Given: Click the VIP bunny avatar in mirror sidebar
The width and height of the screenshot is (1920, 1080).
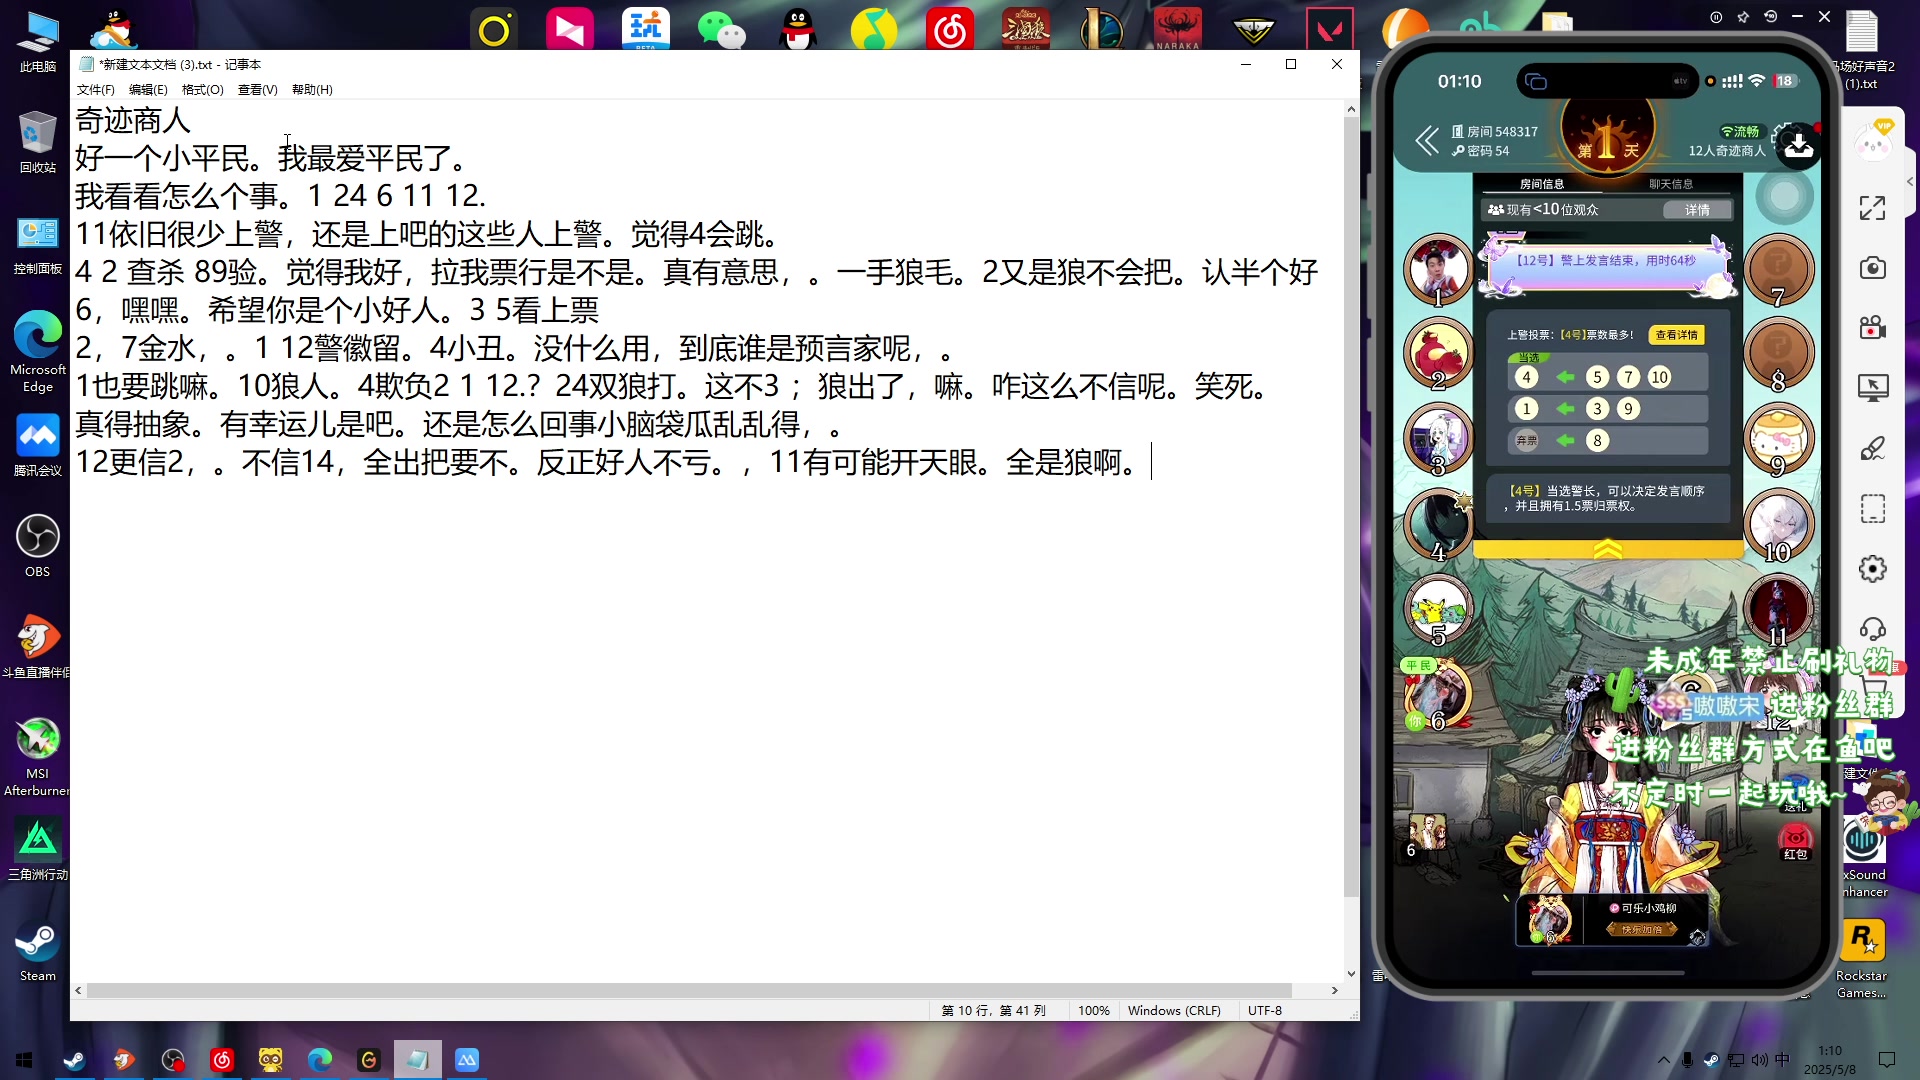Looking at the screenshot, I should (x=1873, y=142).
